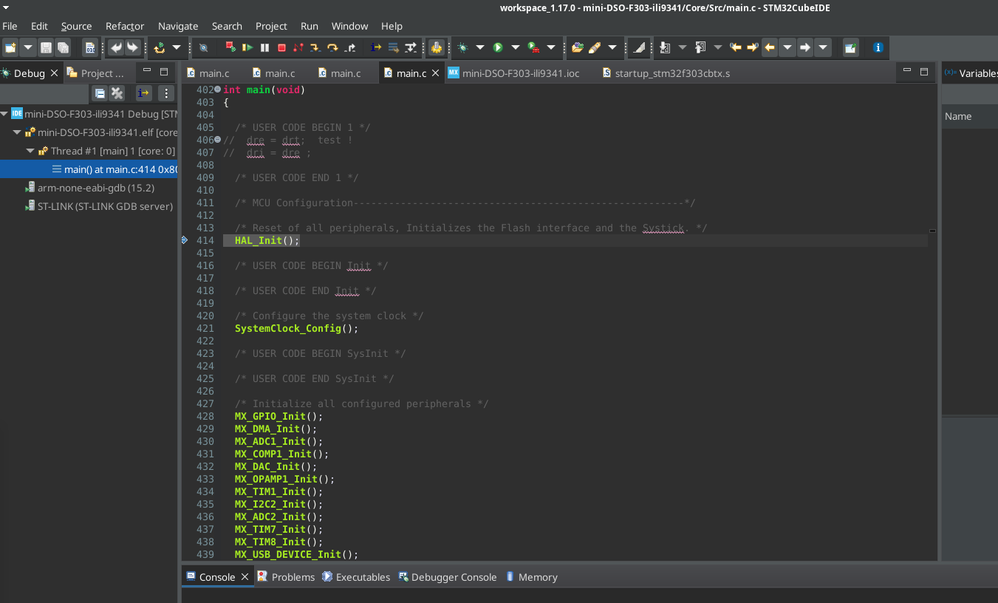This screenshot has width=998, height=603.
Task: Open the mini-DSO-F303-ili9341.ioc editor tab
Action: [x=514, y=73]
